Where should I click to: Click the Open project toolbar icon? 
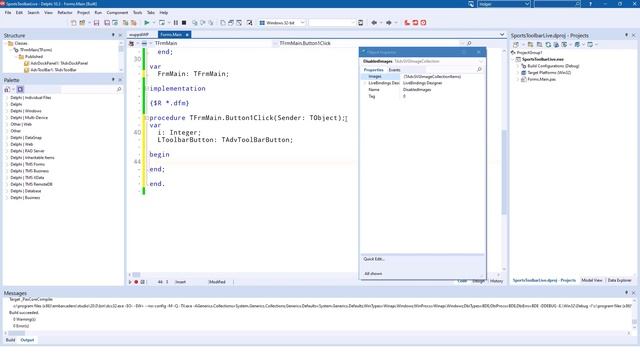pyautogui.click(x=82, y=23)
